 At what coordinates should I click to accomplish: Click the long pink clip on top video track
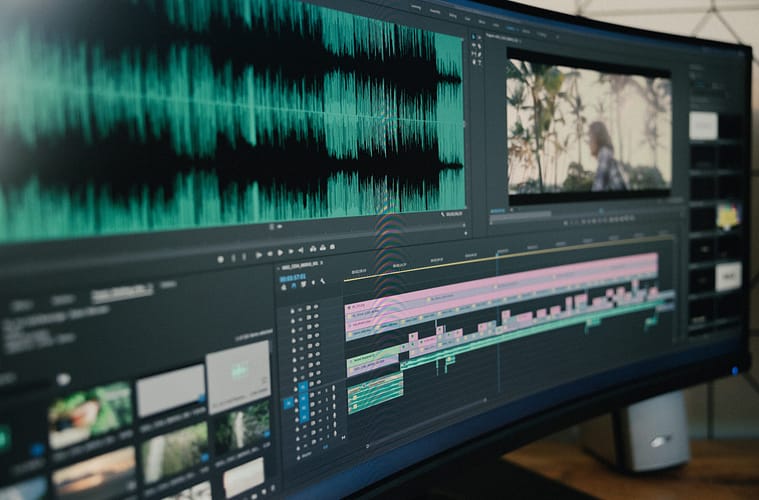(x=500, y=283)
